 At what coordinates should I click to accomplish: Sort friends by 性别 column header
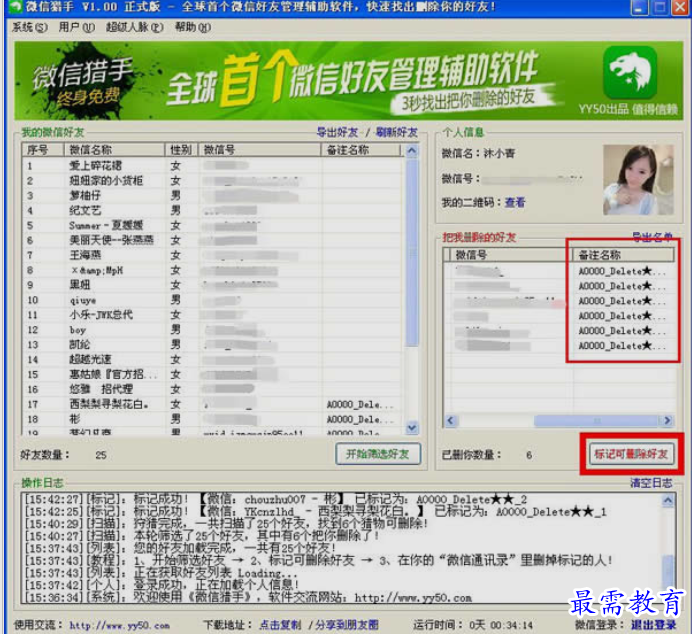[x=181, y=150]
